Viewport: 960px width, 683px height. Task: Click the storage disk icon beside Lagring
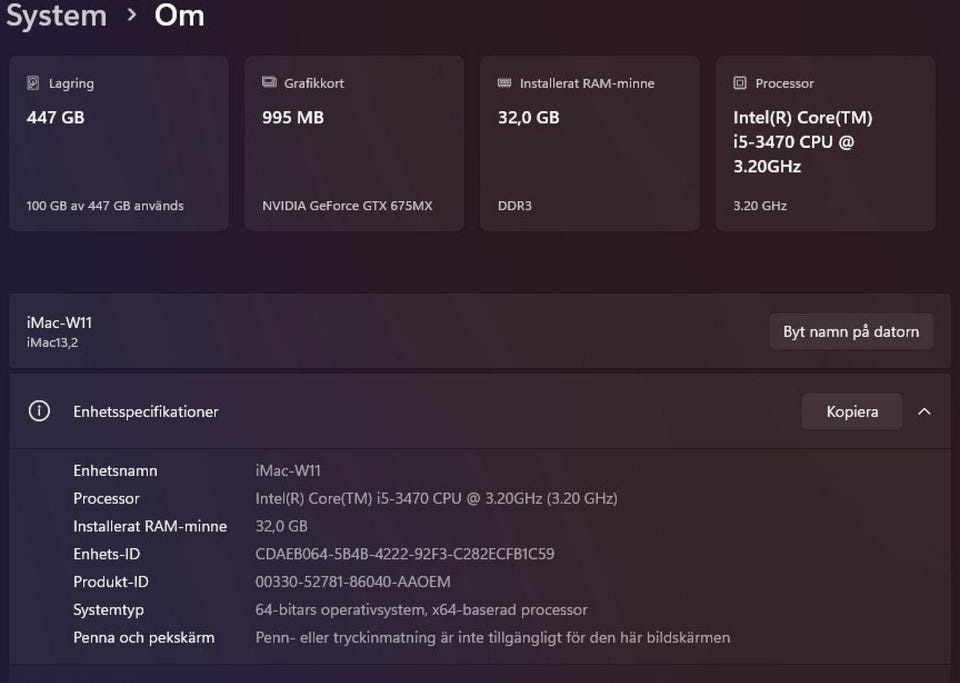click(33, 84)
